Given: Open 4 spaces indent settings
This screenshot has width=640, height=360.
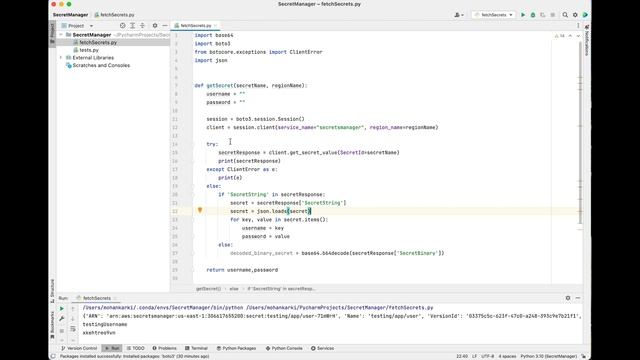Looking at the screenshot, I should coord(507,356).
